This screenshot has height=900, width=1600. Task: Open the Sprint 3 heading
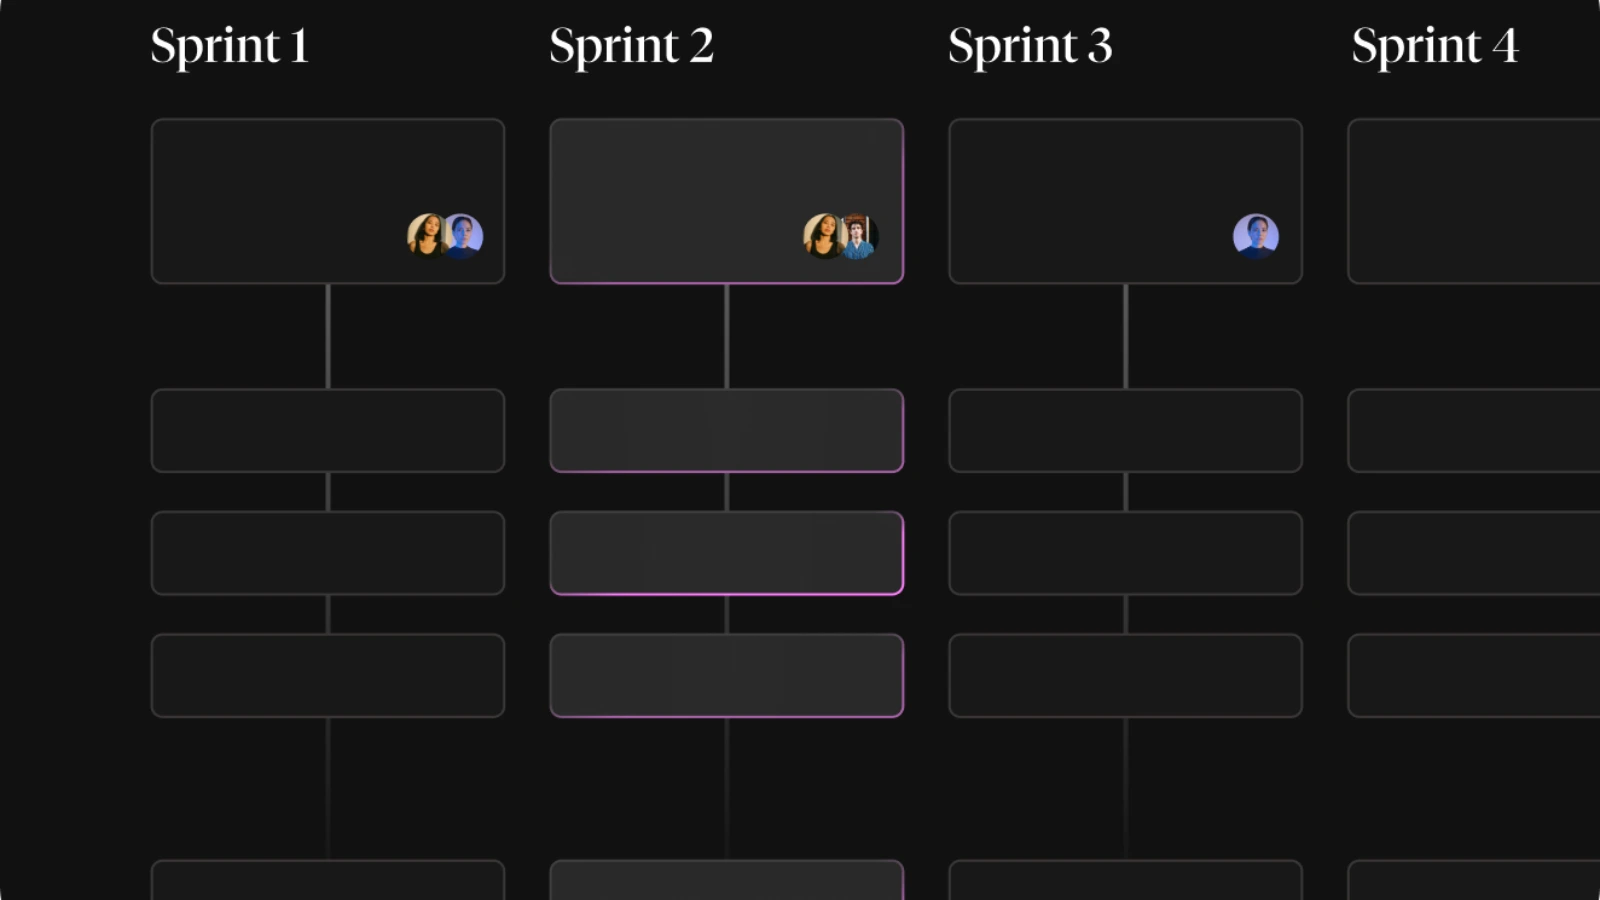point(1030,46)
